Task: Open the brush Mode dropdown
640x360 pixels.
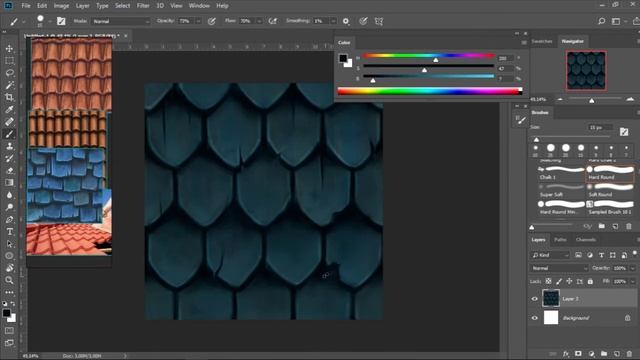Action: coord(120,21)
